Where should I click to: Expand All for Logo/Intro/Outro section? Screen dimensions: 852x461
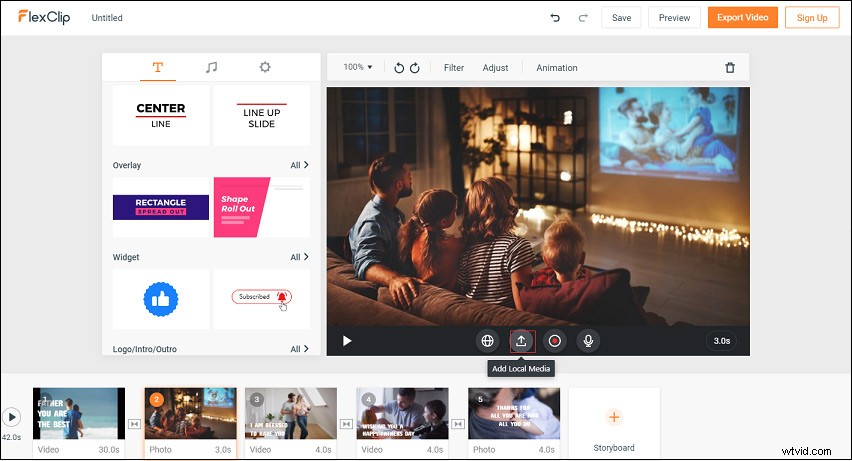click(299, 349)
